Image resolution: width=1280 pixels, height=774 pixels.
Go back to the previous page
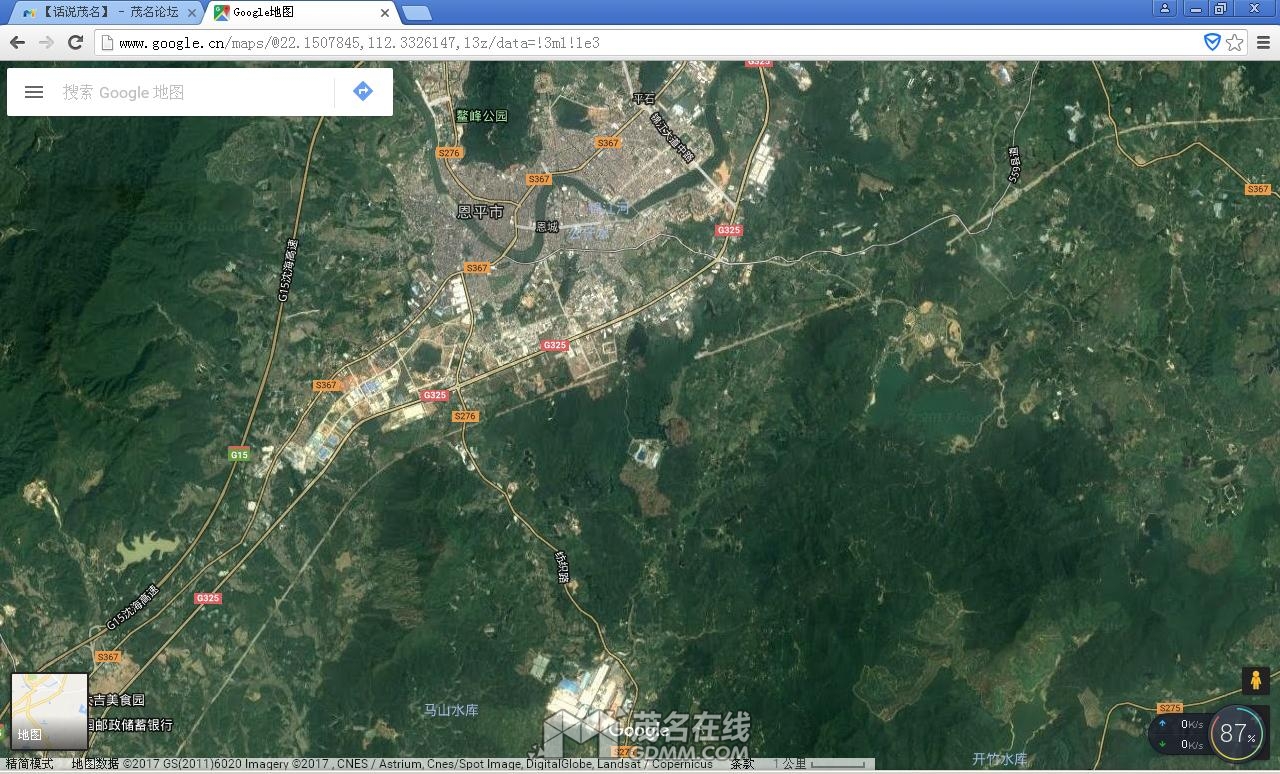[x=17, y=42]
